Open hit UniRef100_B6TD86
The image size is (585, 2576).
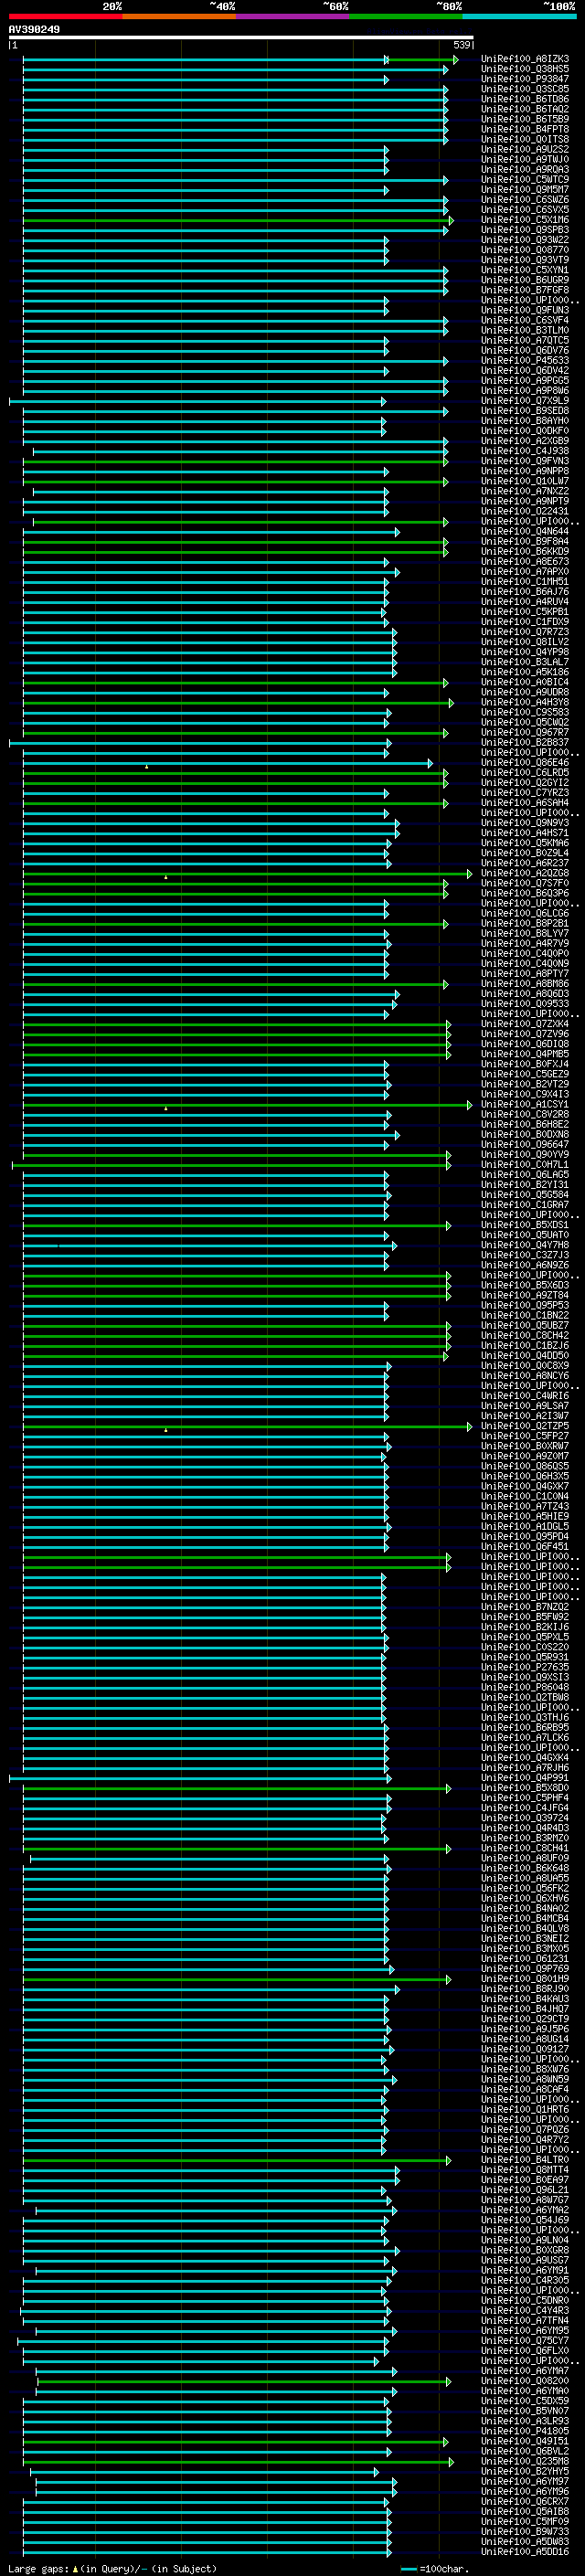pos(525,99)
